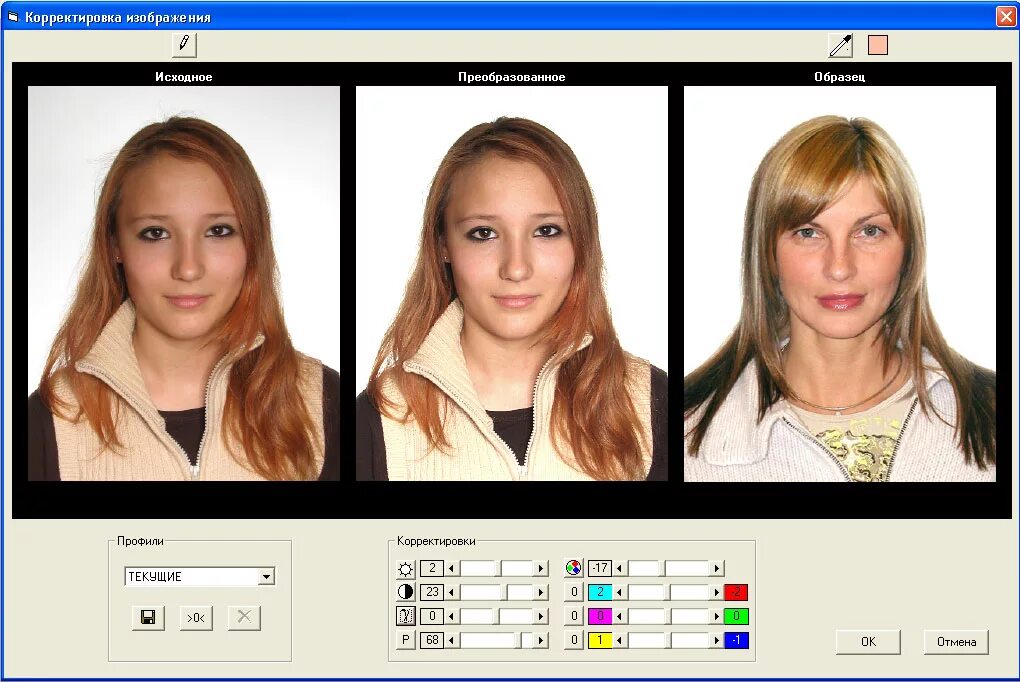Pick the eyedropper color sampler tool
1020x682 pixels.
pyautogui.click(x=840, y=45)
